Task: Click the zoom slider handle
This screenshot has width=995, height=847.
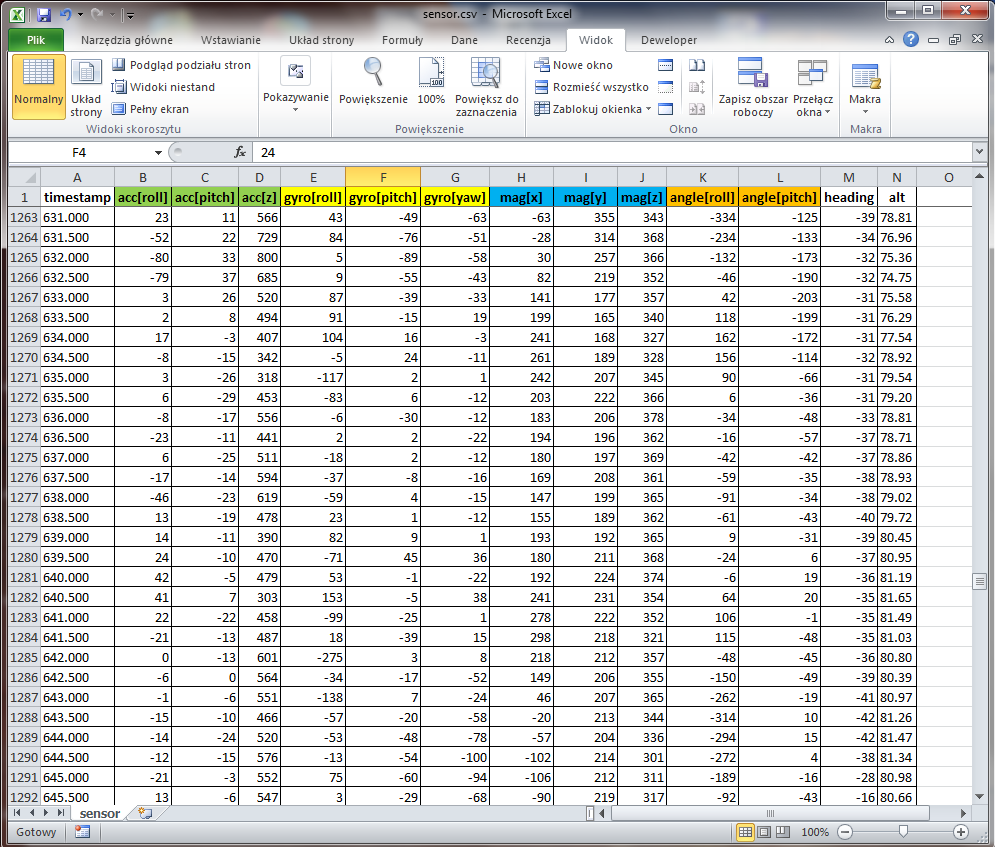Action: click(903, 832)
